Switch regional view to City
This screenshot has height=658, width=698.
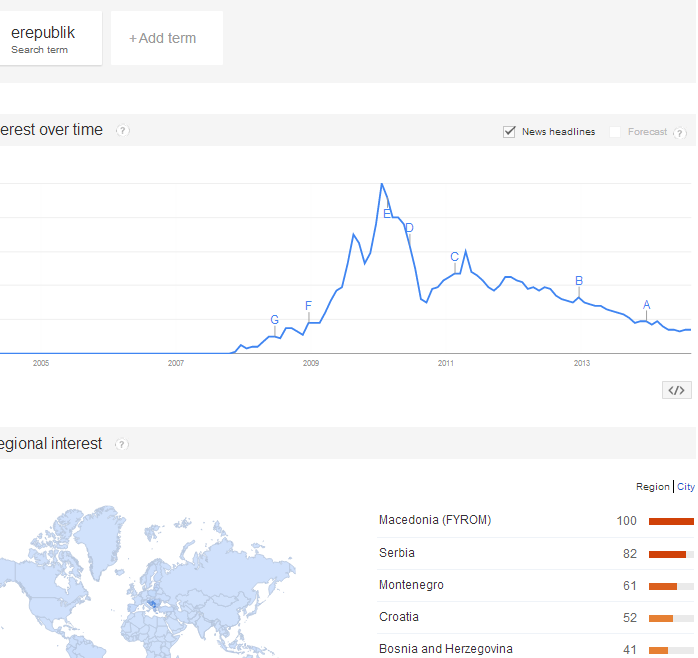[x=686, y=487]
